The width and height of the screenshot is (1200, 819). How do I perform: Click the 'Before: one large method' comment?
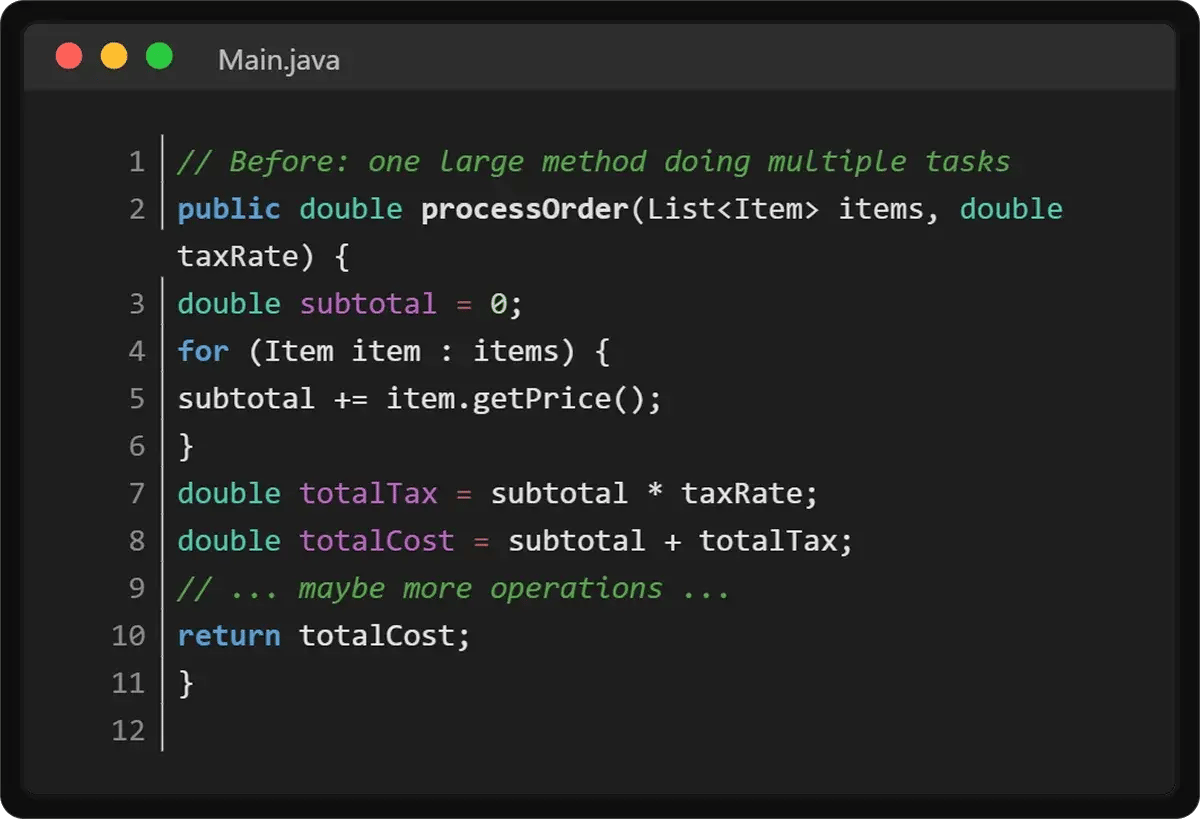[x=594, y=162]
